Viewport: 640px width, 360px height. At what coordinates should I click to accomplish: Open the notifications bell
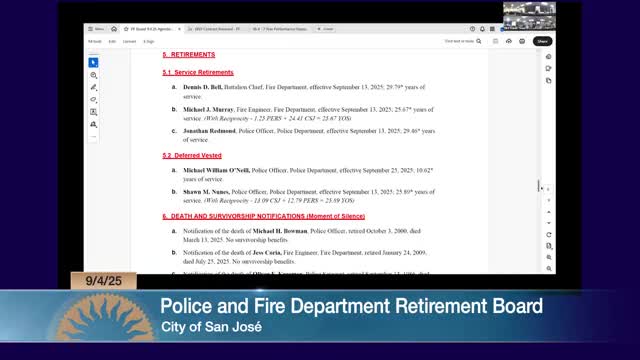click(482, 29)
